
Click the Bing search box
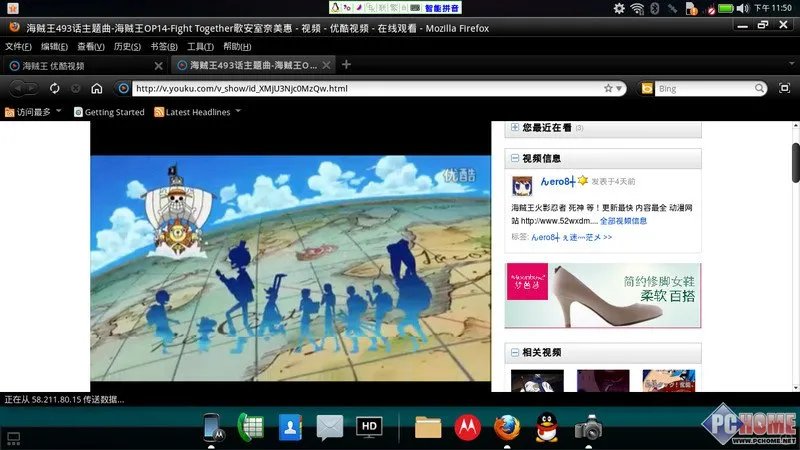coord(705,89)
